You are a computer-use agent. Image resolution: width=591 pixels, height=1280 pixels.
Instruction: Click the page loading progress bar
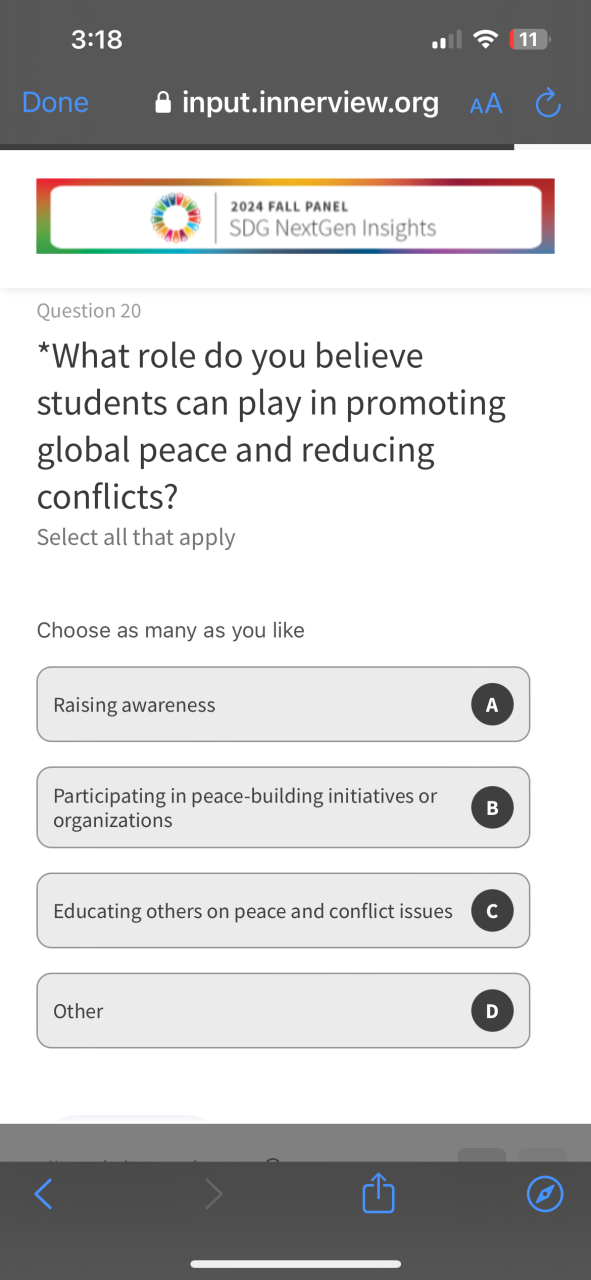tap(257, 147)
